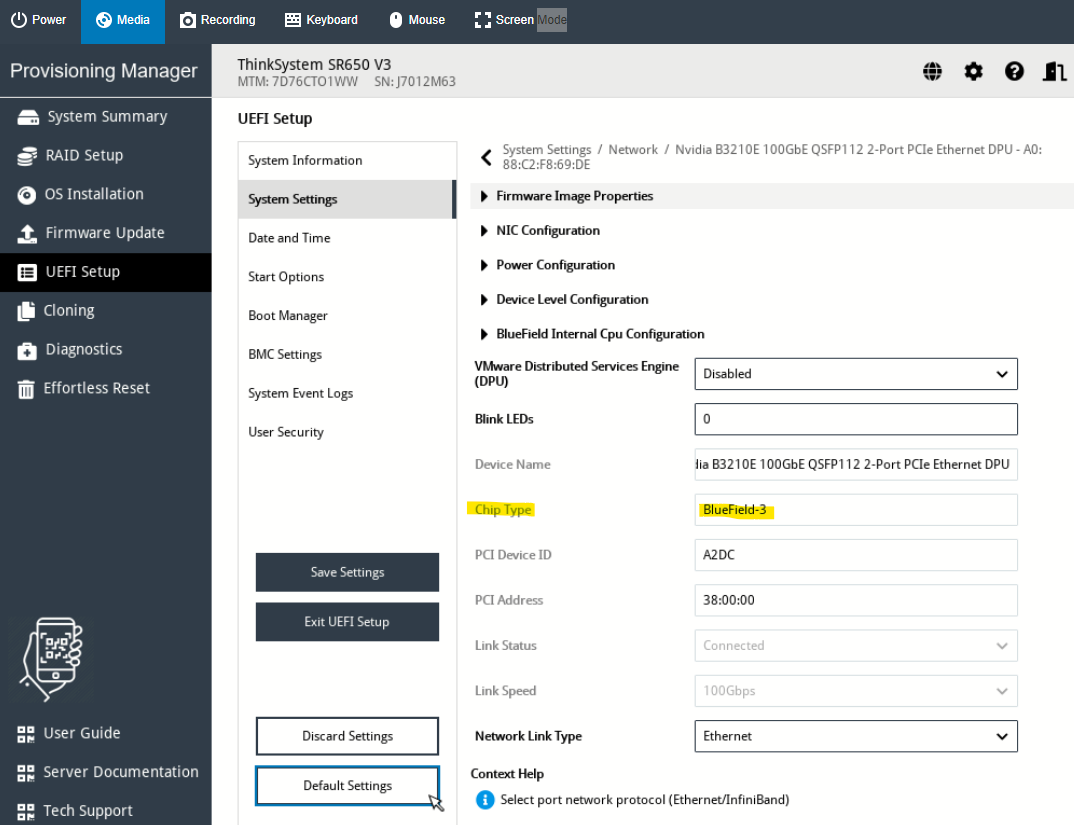
Task: Open the Keyboard menu
Action: 321,20
